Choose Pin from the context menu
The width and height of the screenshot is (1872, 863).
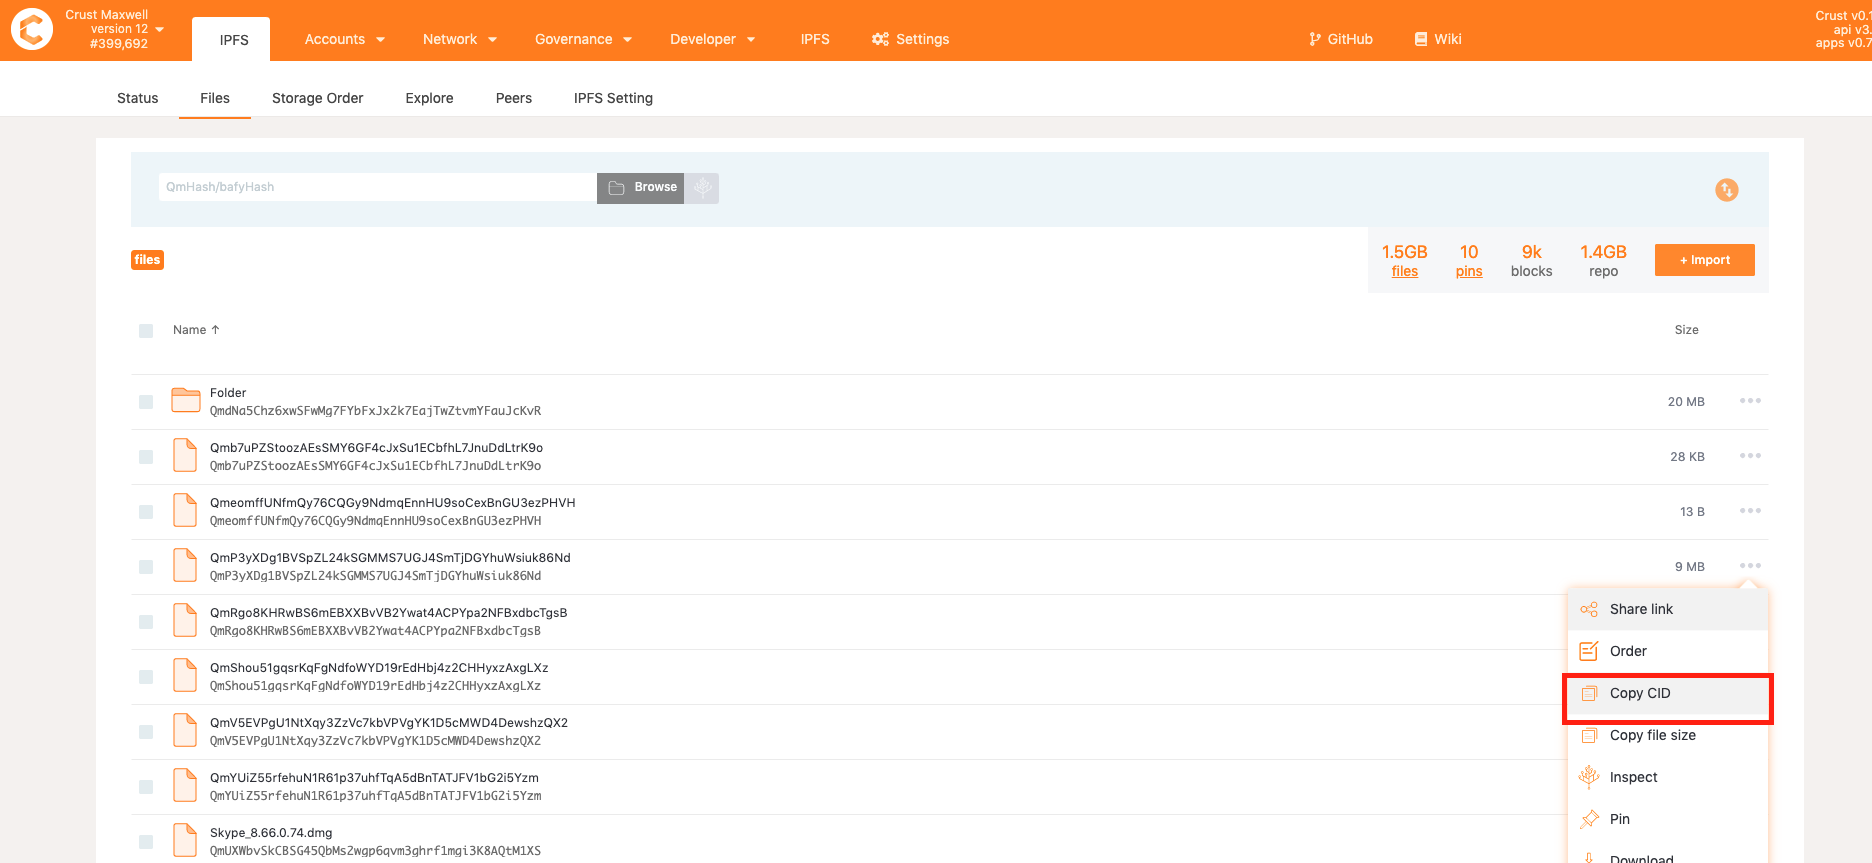pyautogui.click(x=1619, y=819)
